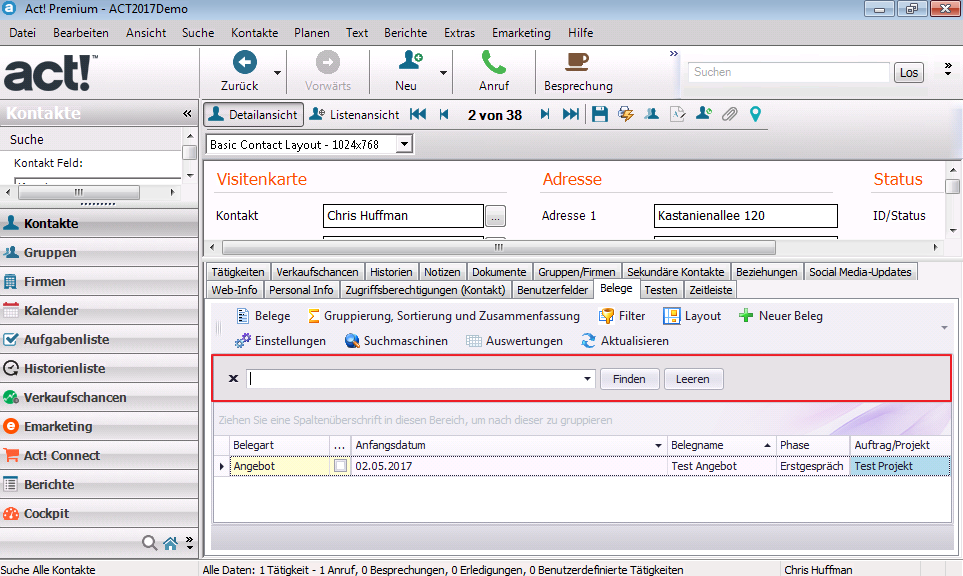This screenshot has width=963, height=576.
Task: Click the Vorwärts forward arrow icon
Action: point(327,62)
